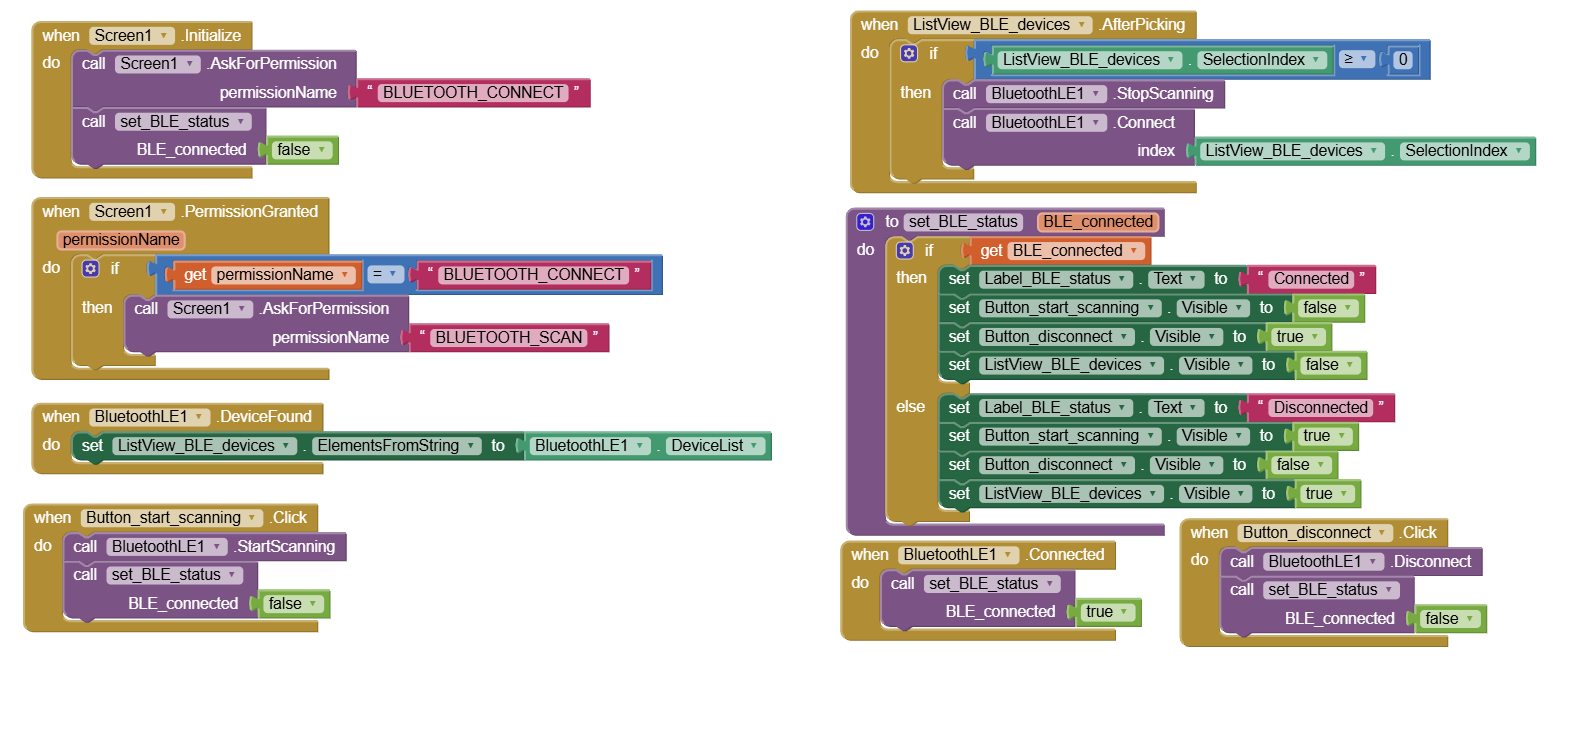The height and width of the screenshot is (739, 1569).
Task: Open get permissionName variable dropdown
Action: pos(283,275)
